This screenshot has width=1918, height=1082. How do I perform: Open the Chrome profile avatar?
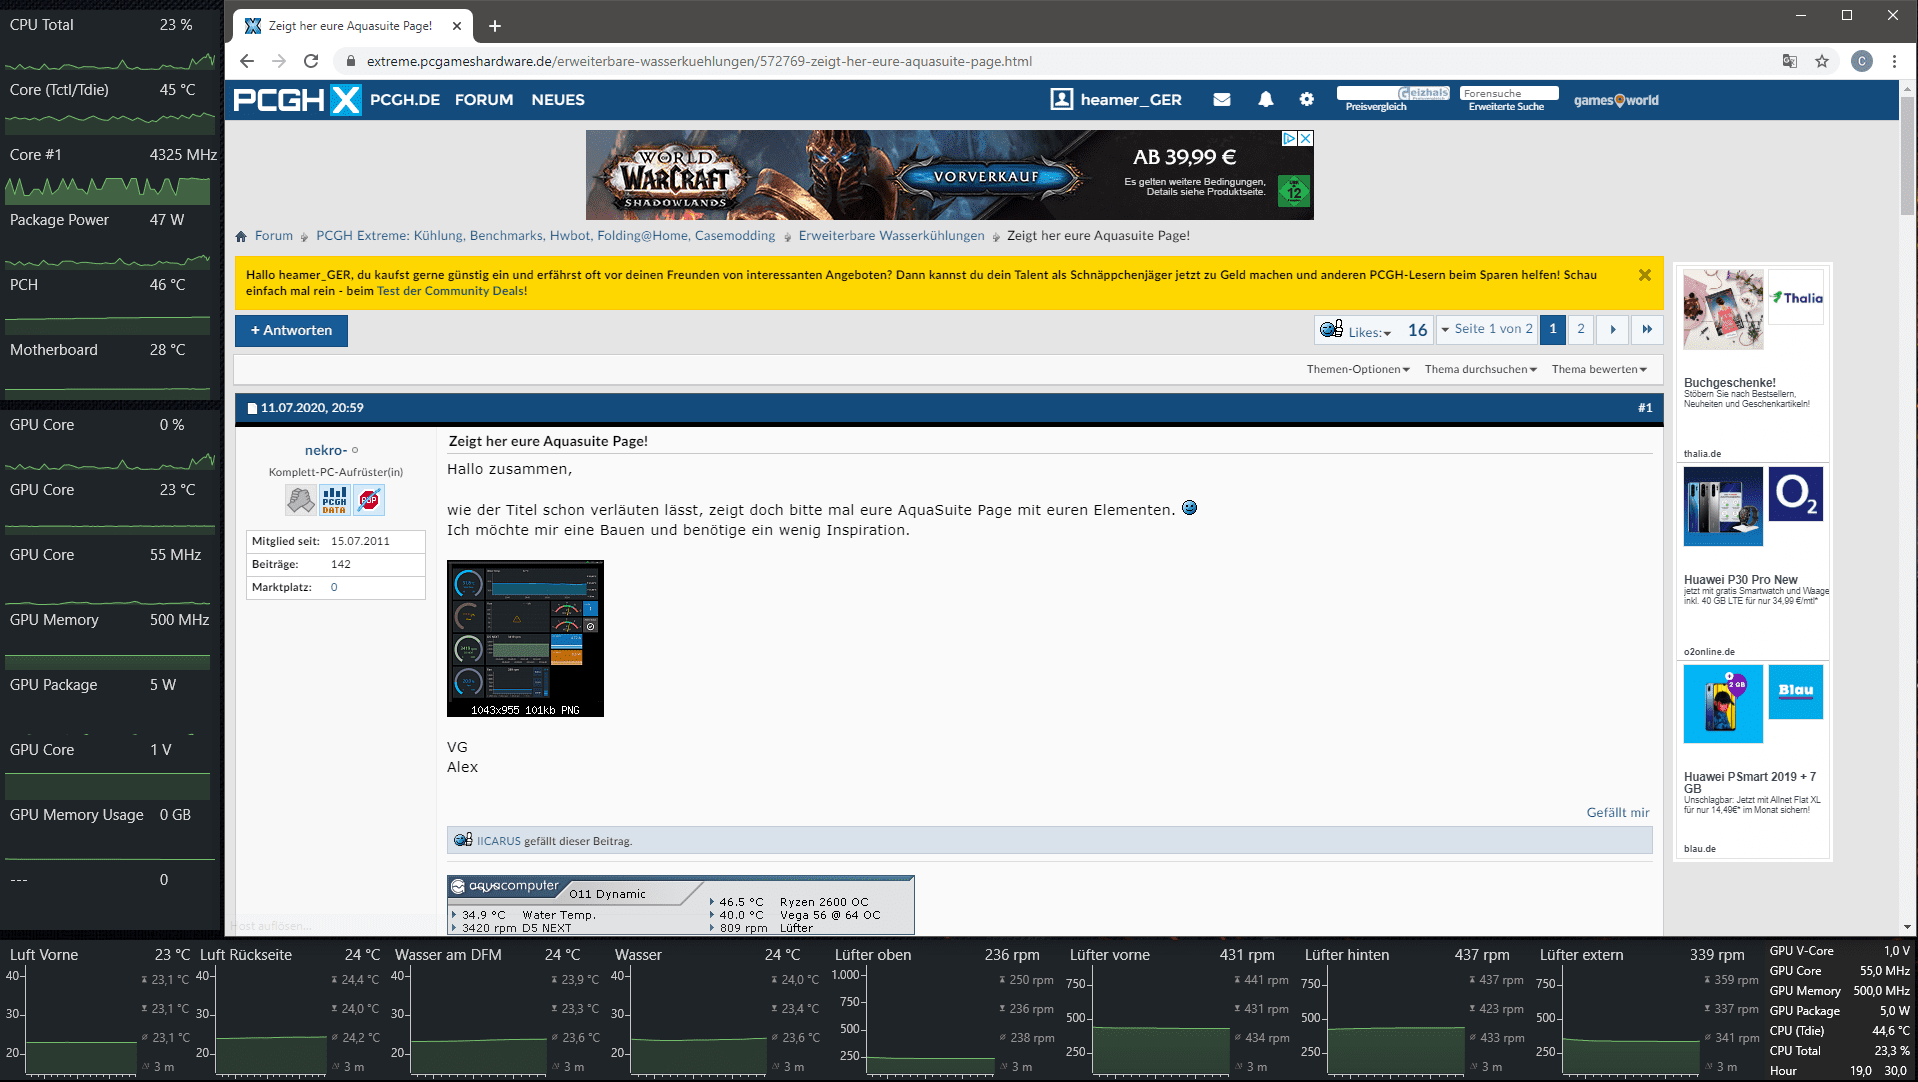tap(1861, 61)
